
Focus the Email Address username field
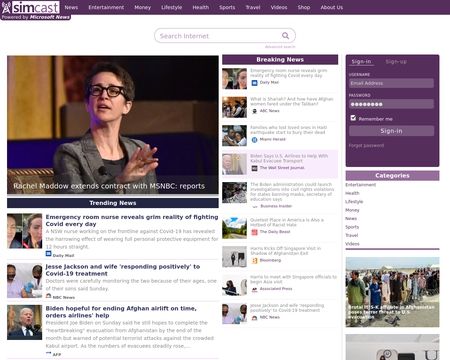391,83
